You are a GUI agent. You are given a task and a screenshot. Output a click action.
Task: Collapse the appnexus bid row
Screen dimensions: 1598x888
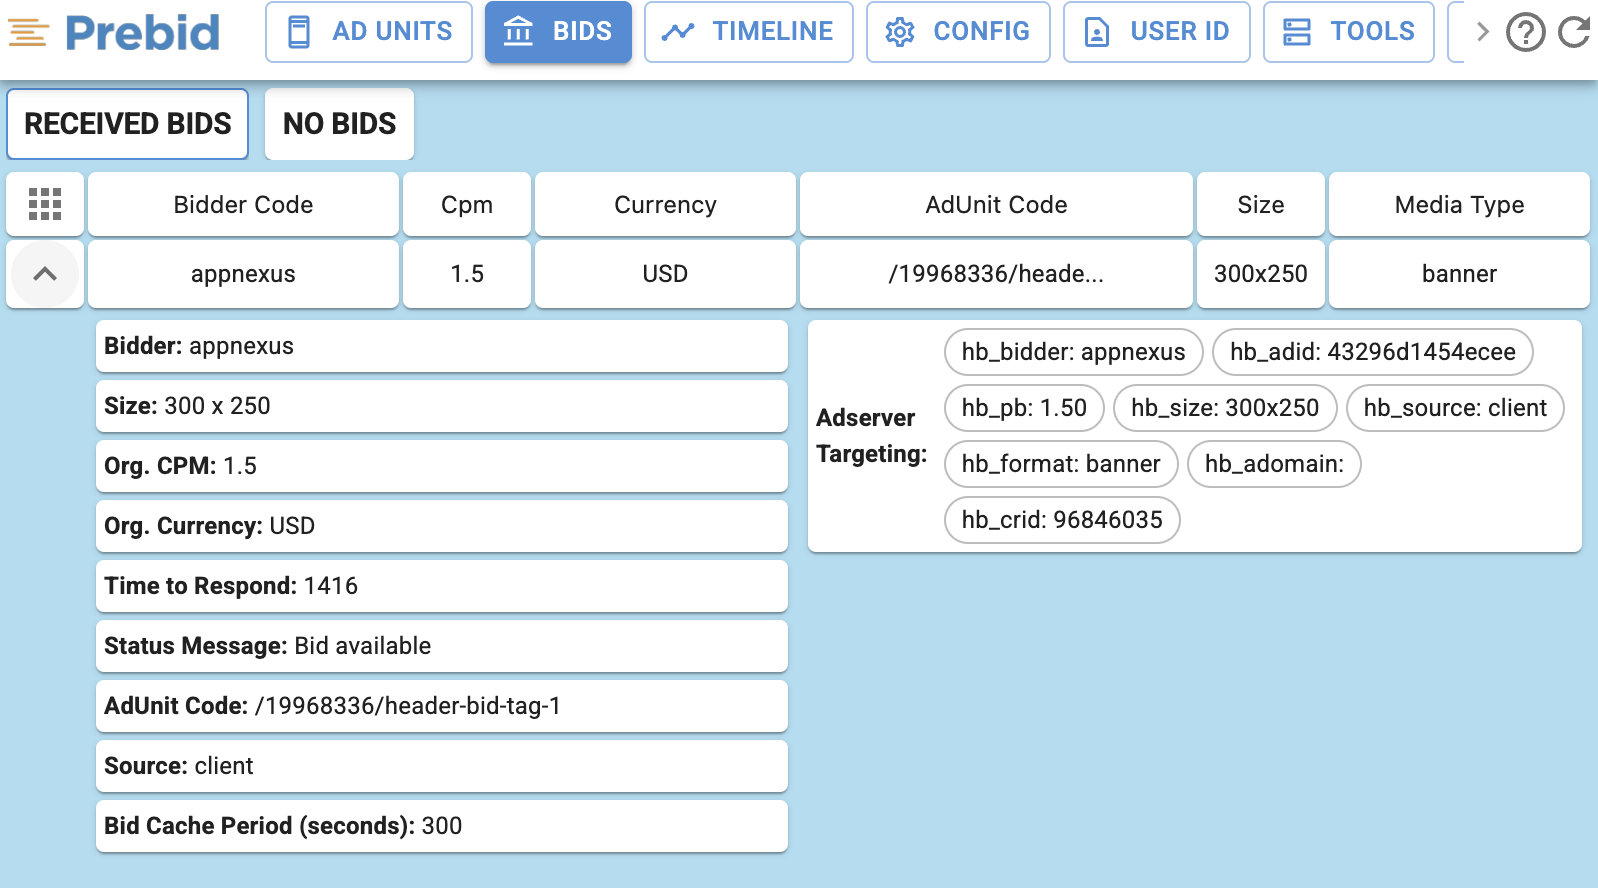45,274
